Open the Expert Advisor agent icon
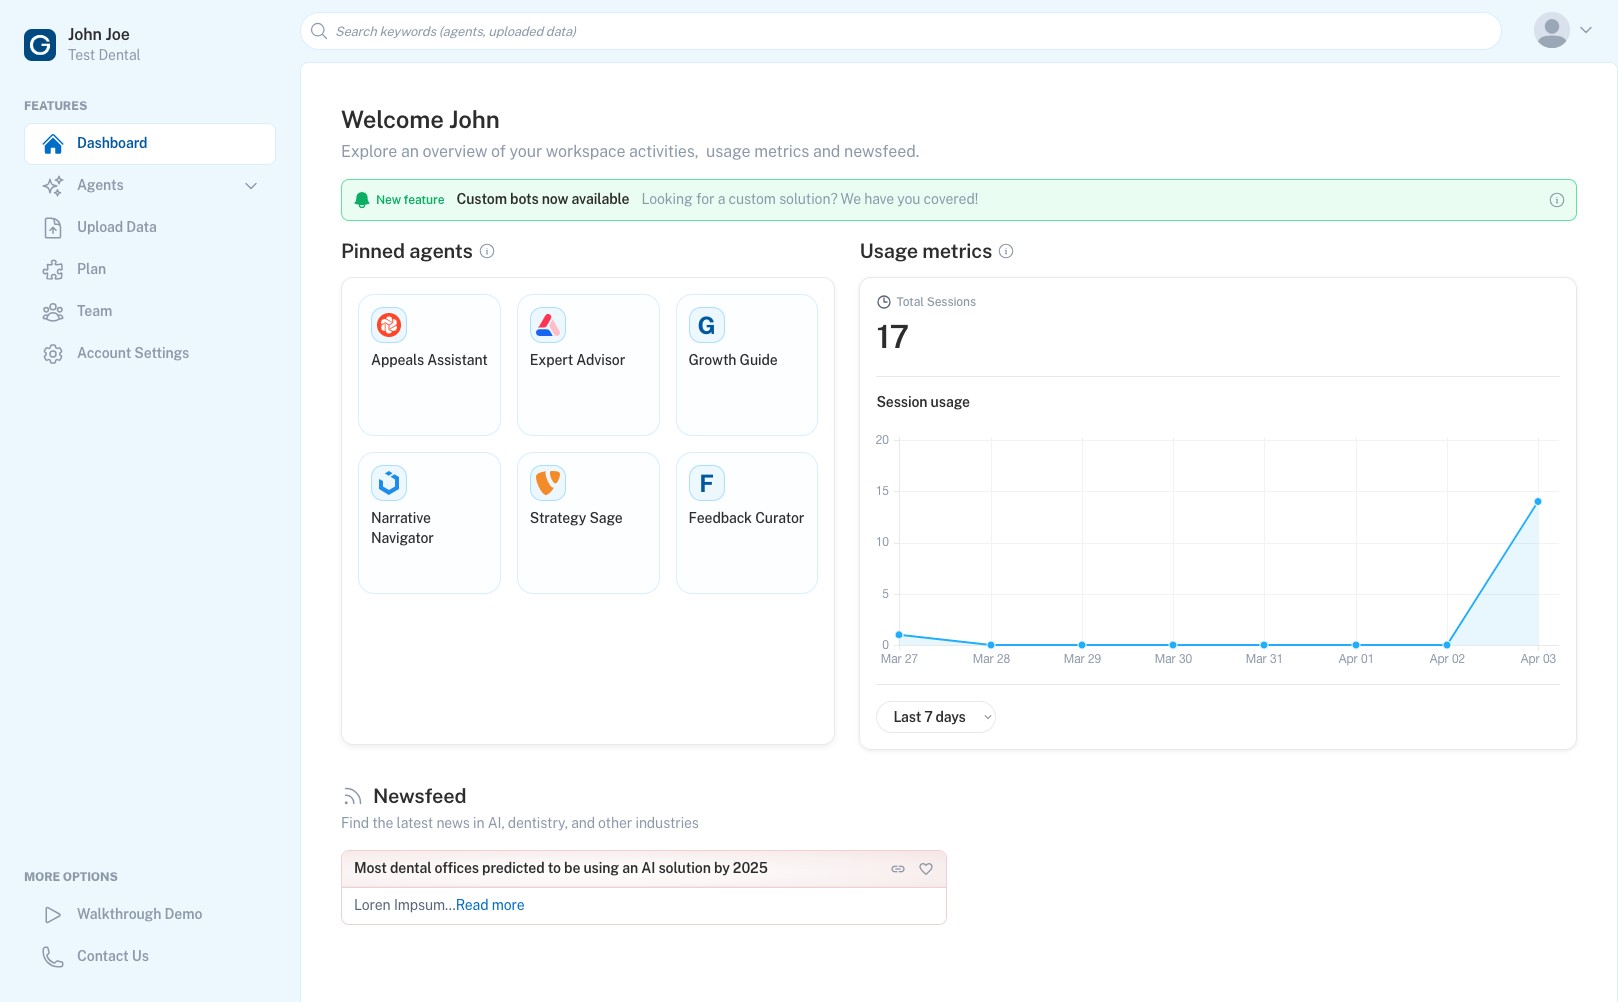1618x1002 pixels. [x=547, y=325]
